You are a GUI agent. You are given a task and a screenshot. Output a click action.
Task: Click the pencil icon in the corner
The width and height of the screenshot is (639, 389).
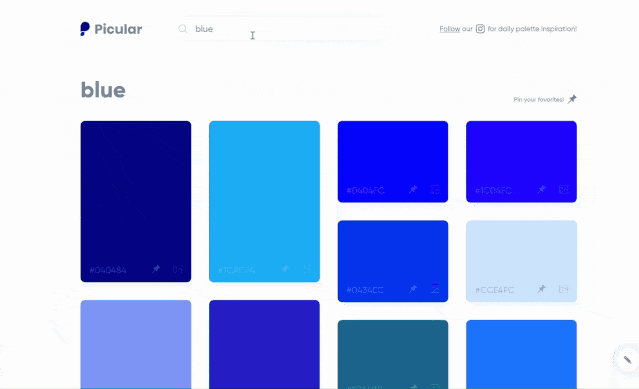tap(627, 360)
